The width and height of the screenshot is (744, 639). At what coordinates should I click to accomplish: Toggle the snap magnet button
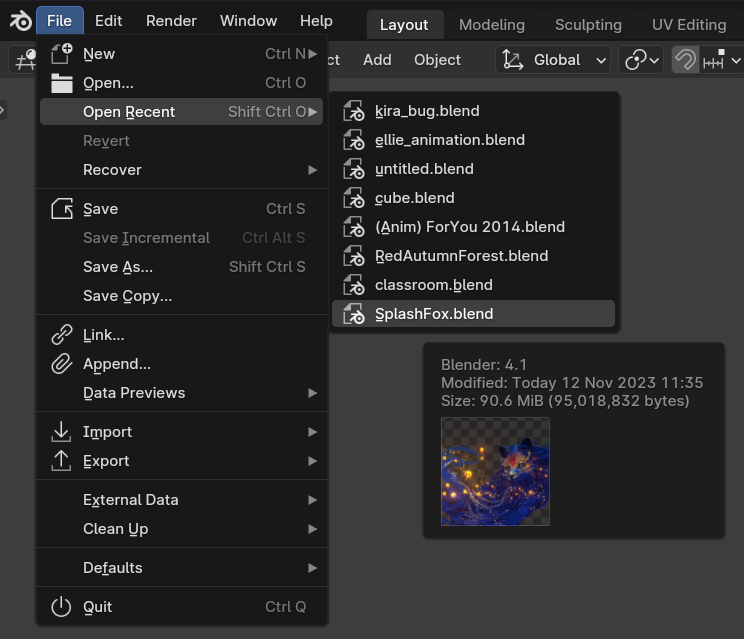685,60
